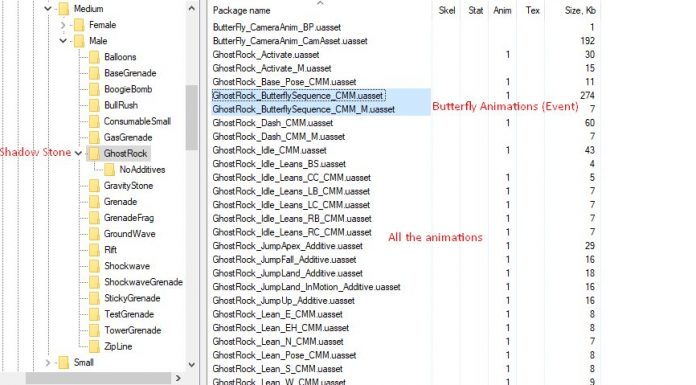
Task: Select the GasGrenade folder icon
Action: click(94, 138)
